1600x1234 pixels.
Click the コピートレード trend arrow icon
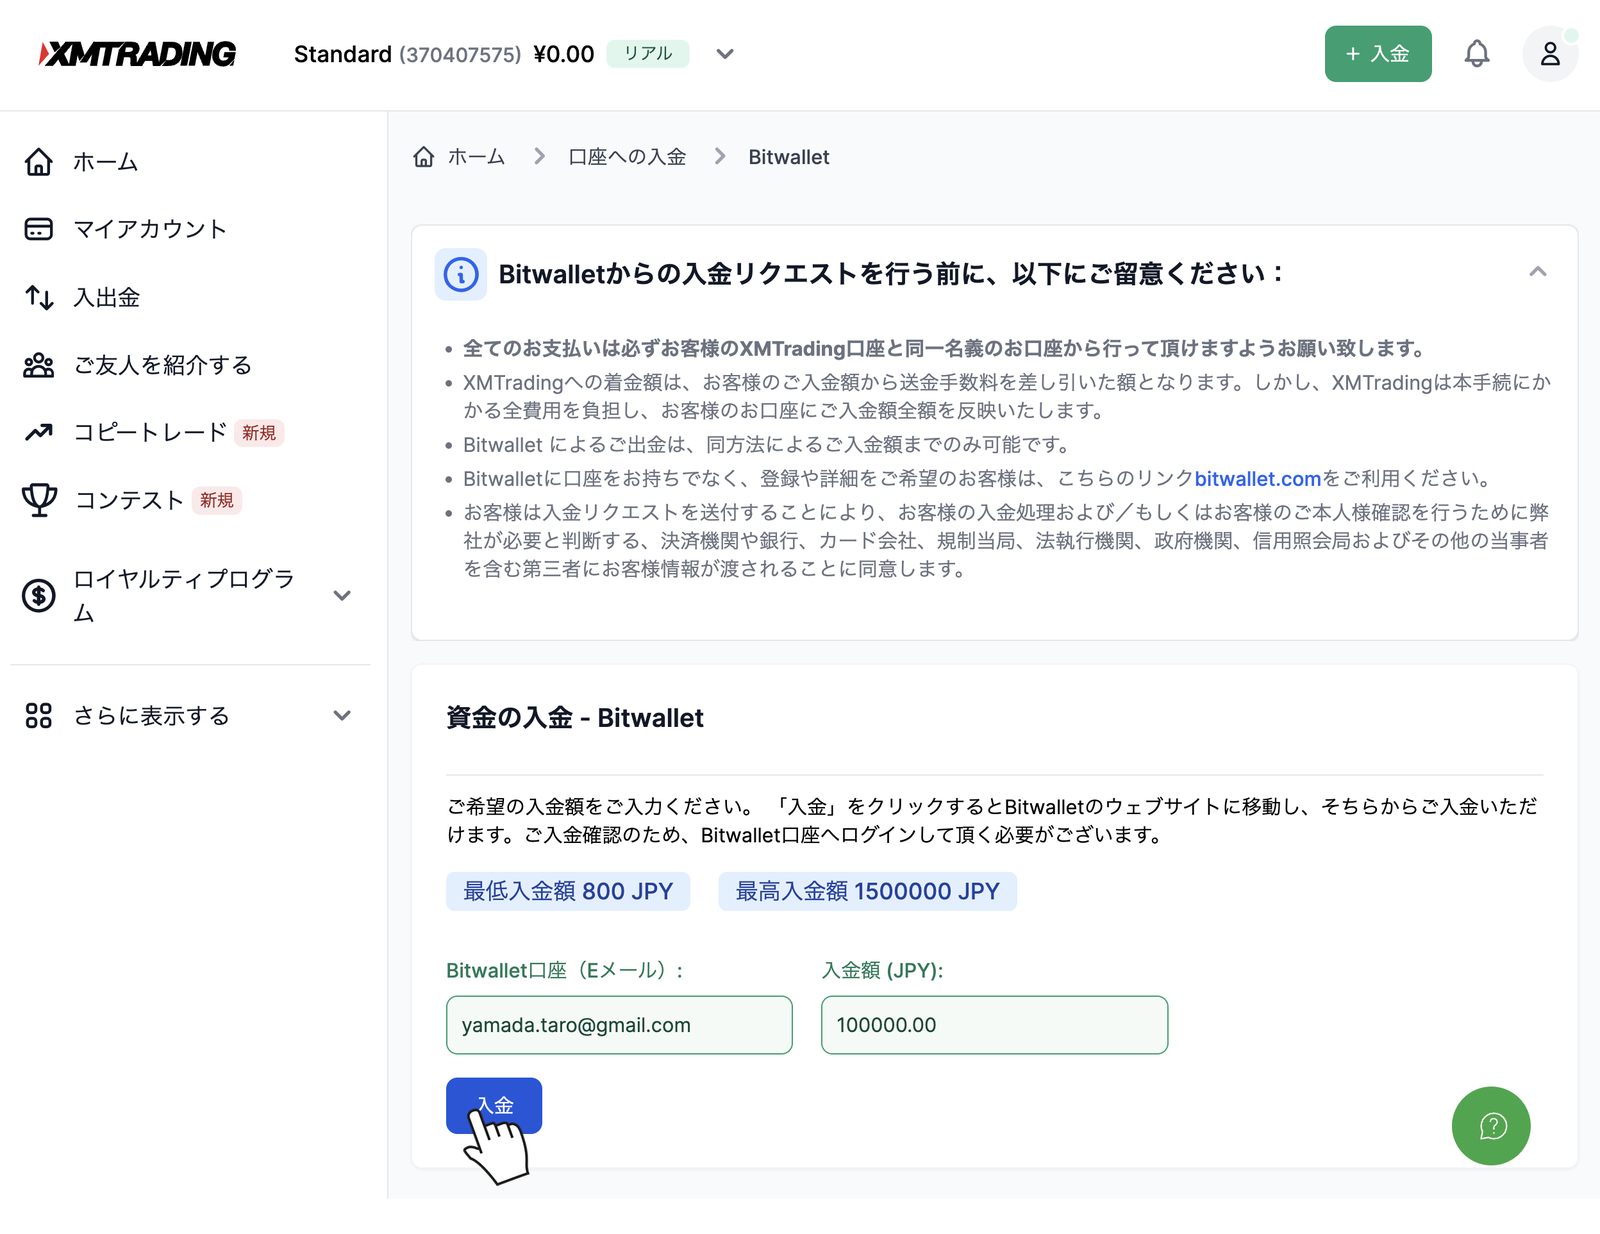click(x=39, y=432)
